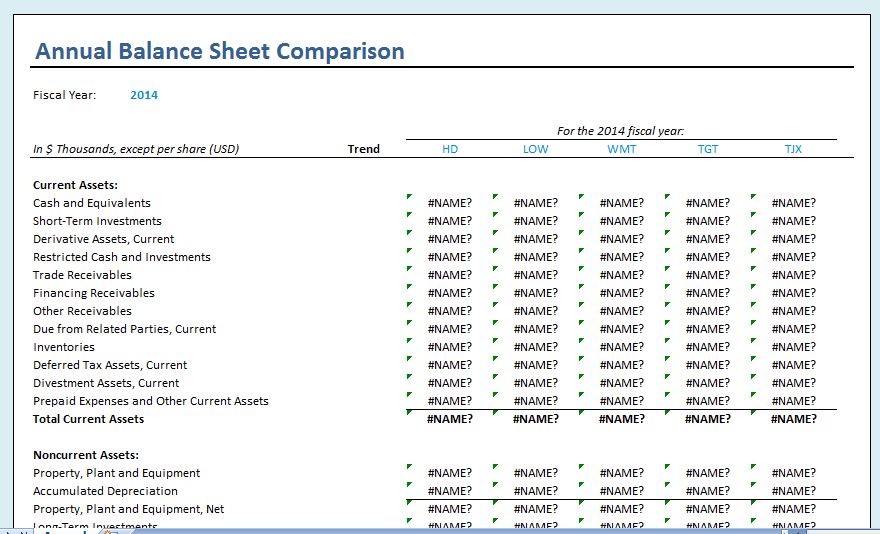Click the Deferred Tax Assets, Current label
This screenshot has width=880, height=534.
[x=110, y=365]
